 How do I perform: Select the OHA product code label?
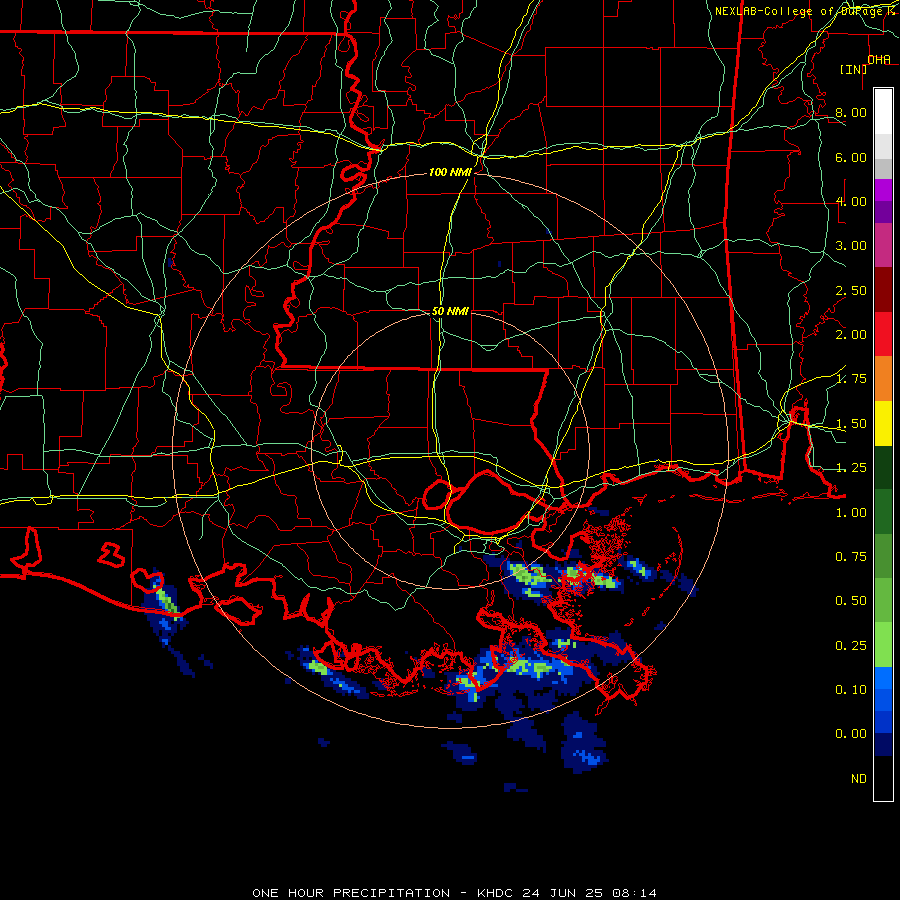(x=879, y=59)
